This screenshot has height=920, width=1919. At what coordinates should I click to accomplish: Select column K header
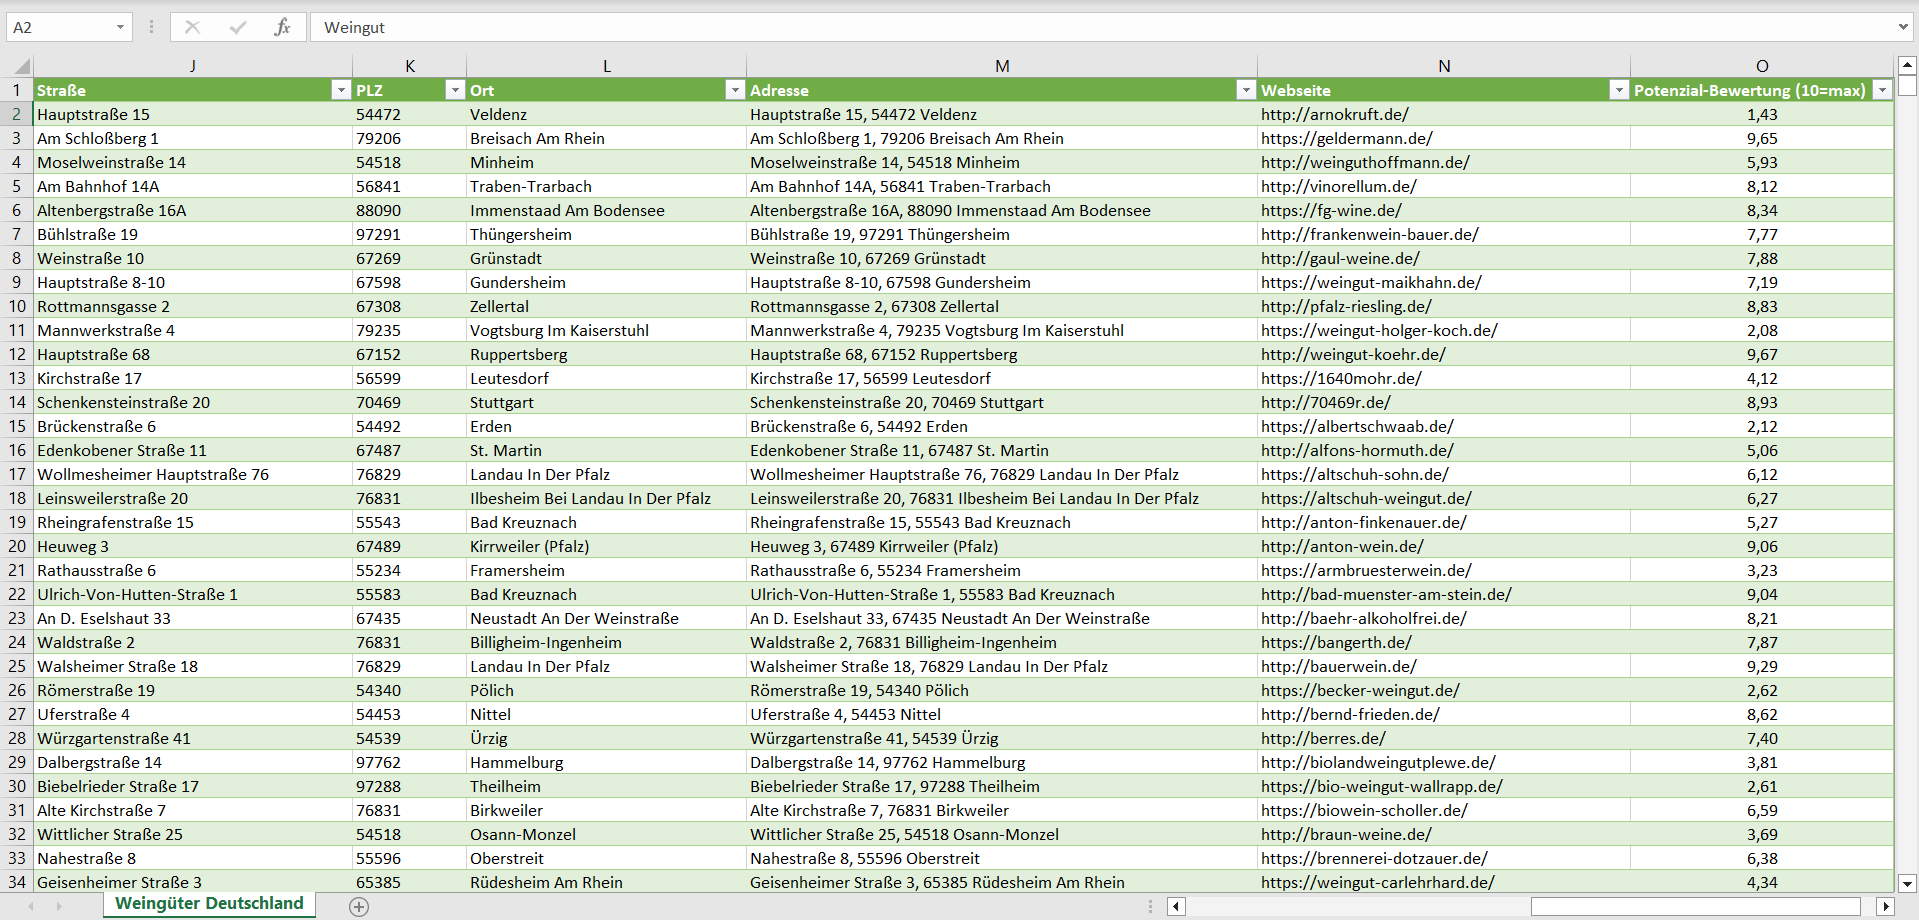410,66
